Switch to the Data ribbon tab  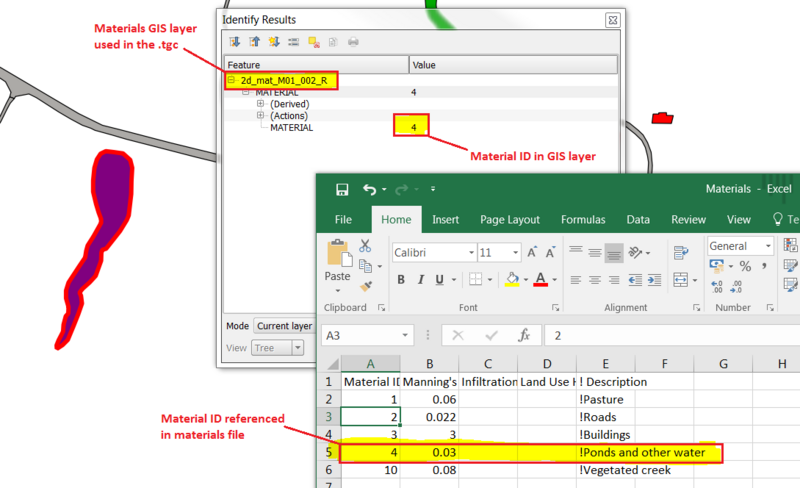[638, 219]
